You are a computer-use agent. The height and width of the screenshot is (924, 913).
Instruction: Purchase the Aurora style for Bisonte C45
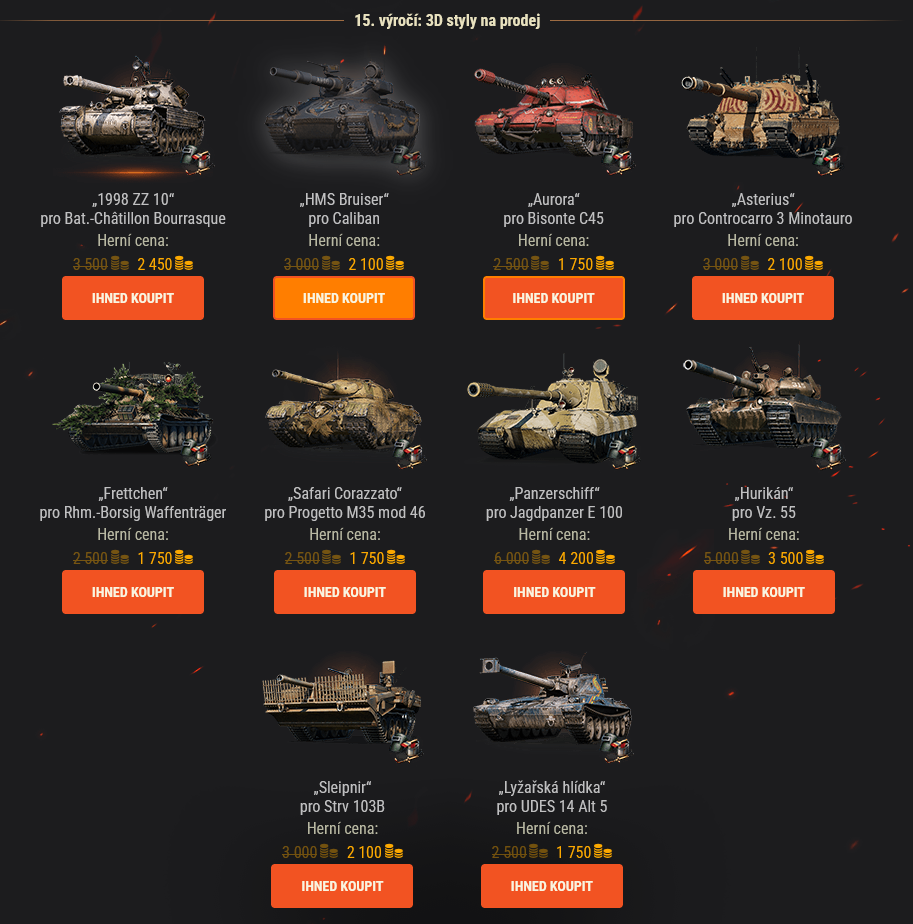tap(553, 298)
